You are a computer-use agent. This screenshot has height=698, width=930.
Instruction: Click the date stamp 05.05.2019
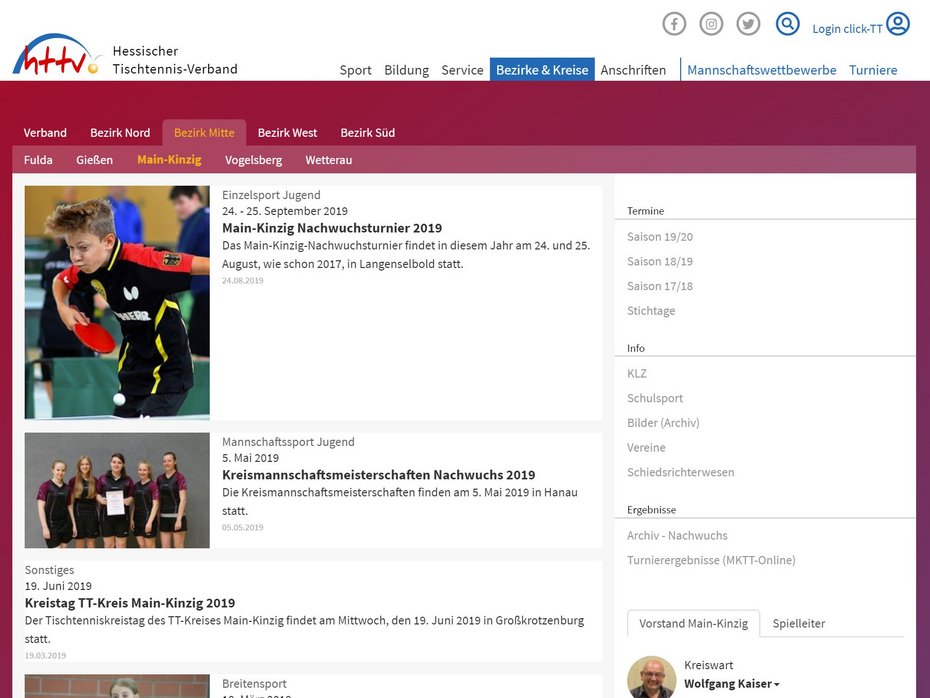pos(243,527)
